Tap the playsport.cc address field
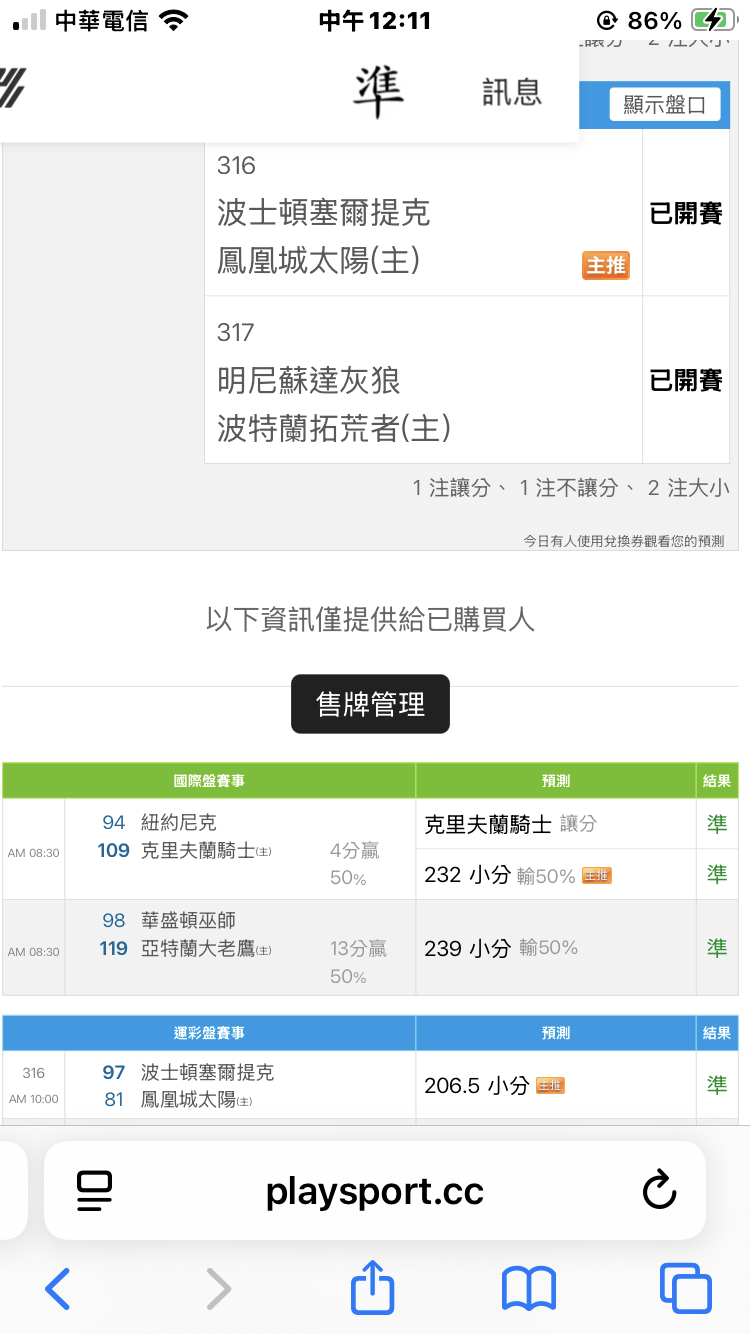The height and width of the screenshot is (1334, 750). click(x=375, y=1190)
